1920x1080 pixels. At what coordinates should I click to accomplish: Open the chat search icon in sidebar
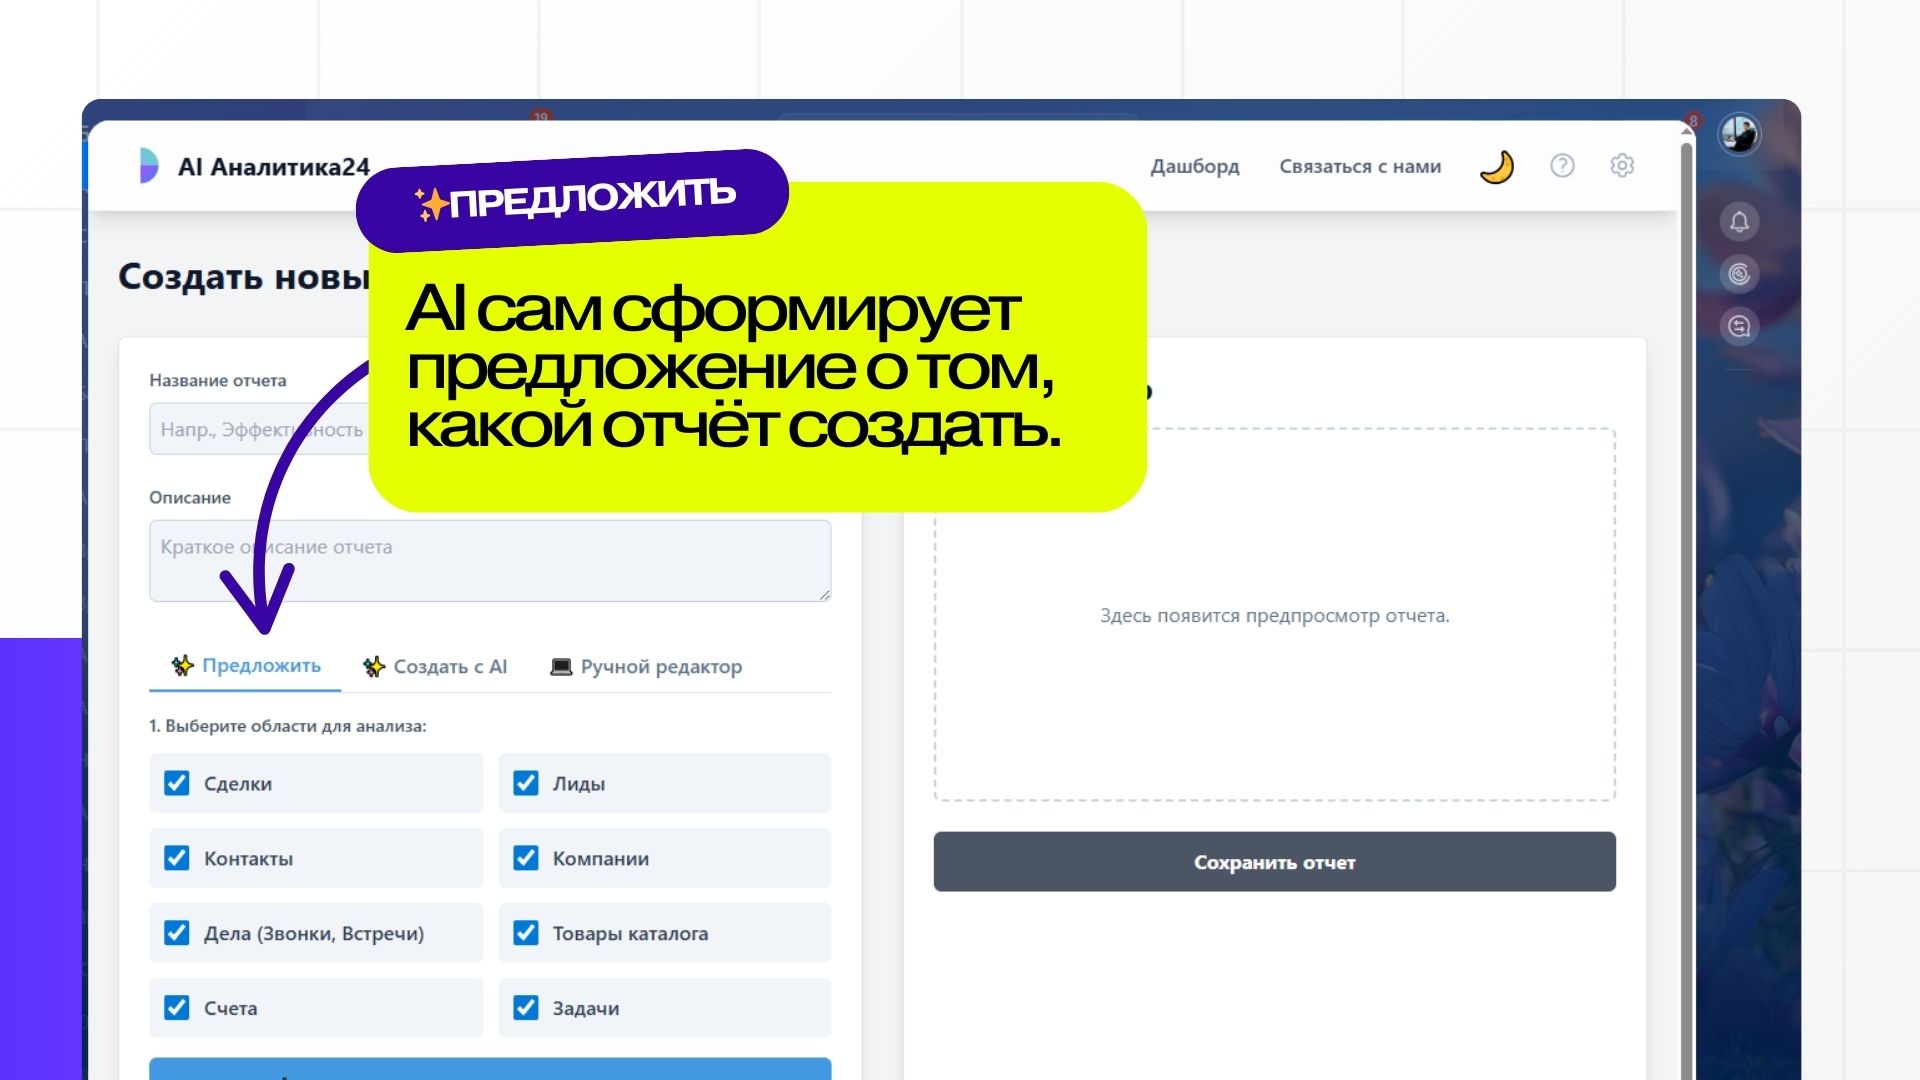[1740, 326]
